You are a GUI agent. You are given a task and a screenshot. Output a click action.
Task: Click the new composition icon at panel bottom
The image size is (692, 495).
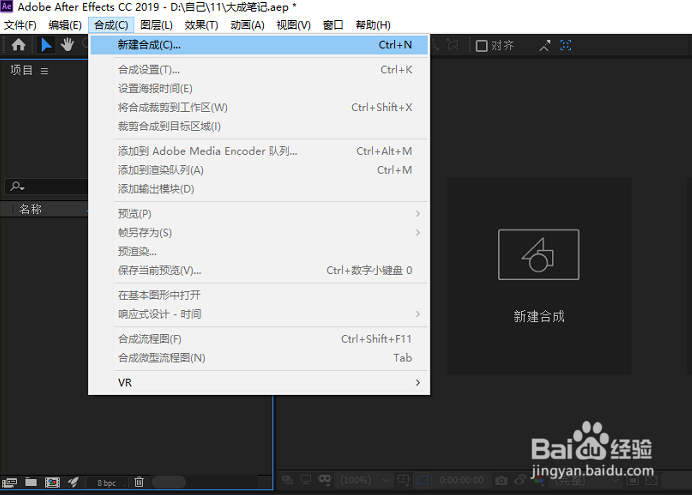pyautogui.click(x=52, y=482)
